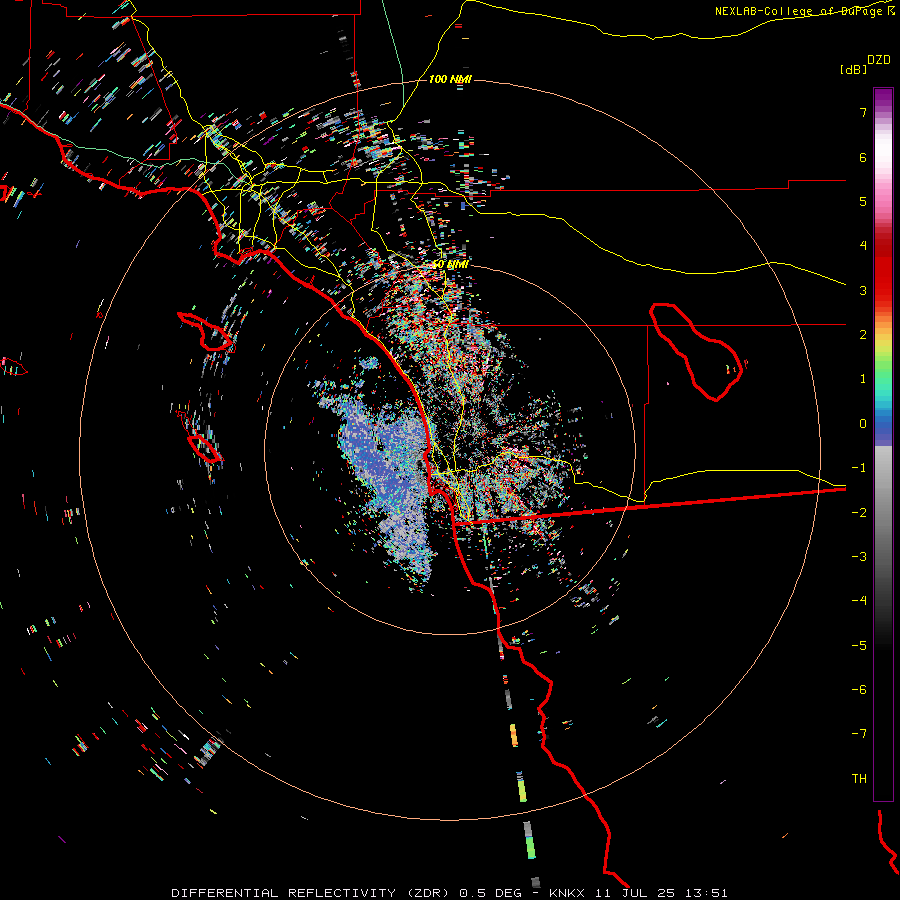Viewport: 900px width, 900px height.
Task: Select the 4 value on the scale
Action: [x=863, y=246]
